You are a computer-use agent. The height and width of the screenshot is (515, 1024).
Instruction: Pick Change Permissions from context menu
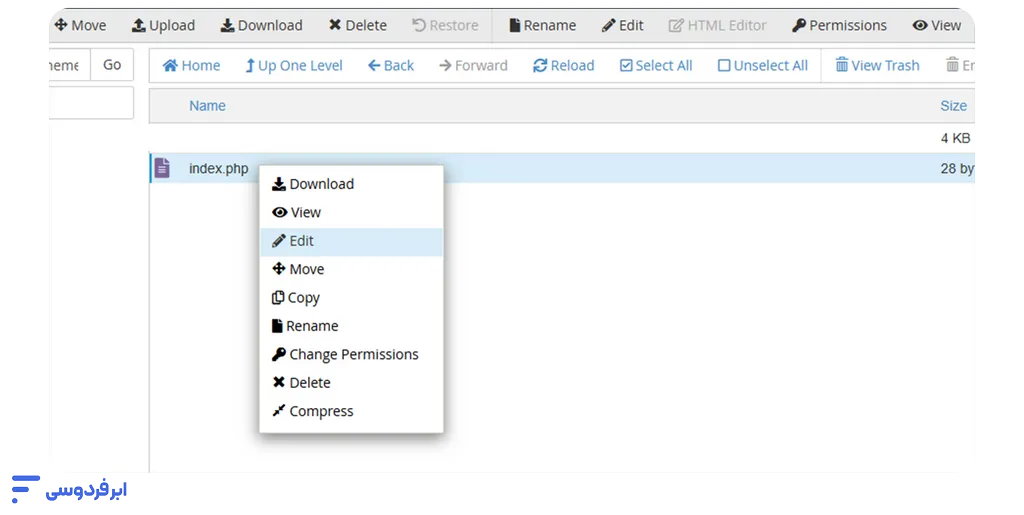[353, 354]
